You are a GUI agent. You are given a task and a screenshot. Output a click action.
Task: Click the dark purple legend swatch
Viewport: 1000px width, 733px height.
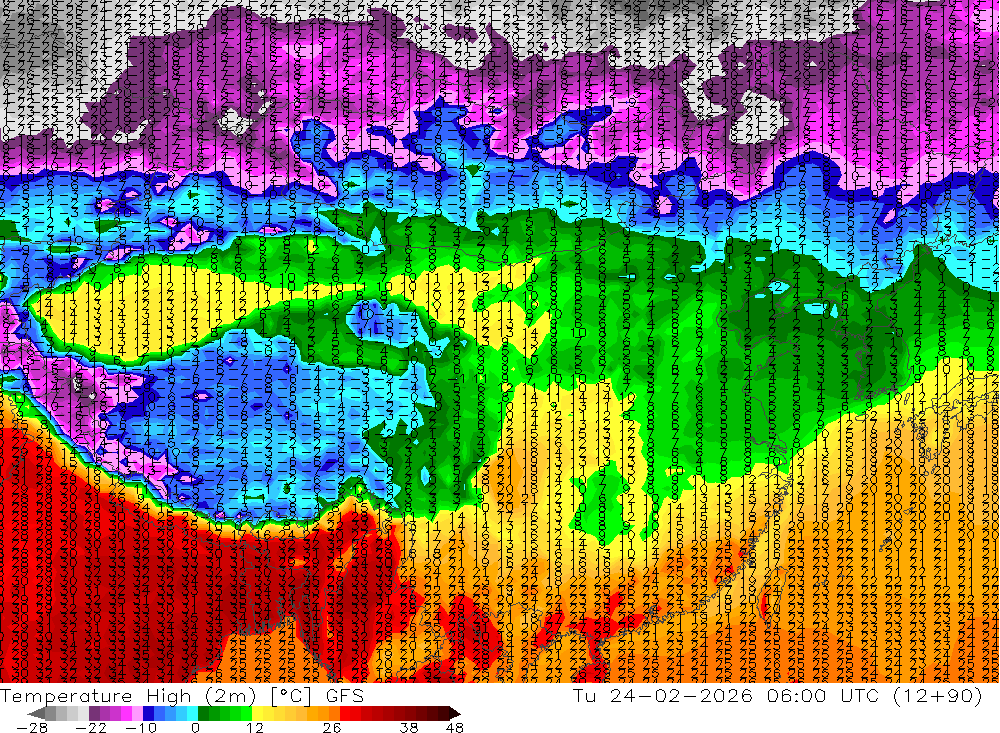[94, 713]
